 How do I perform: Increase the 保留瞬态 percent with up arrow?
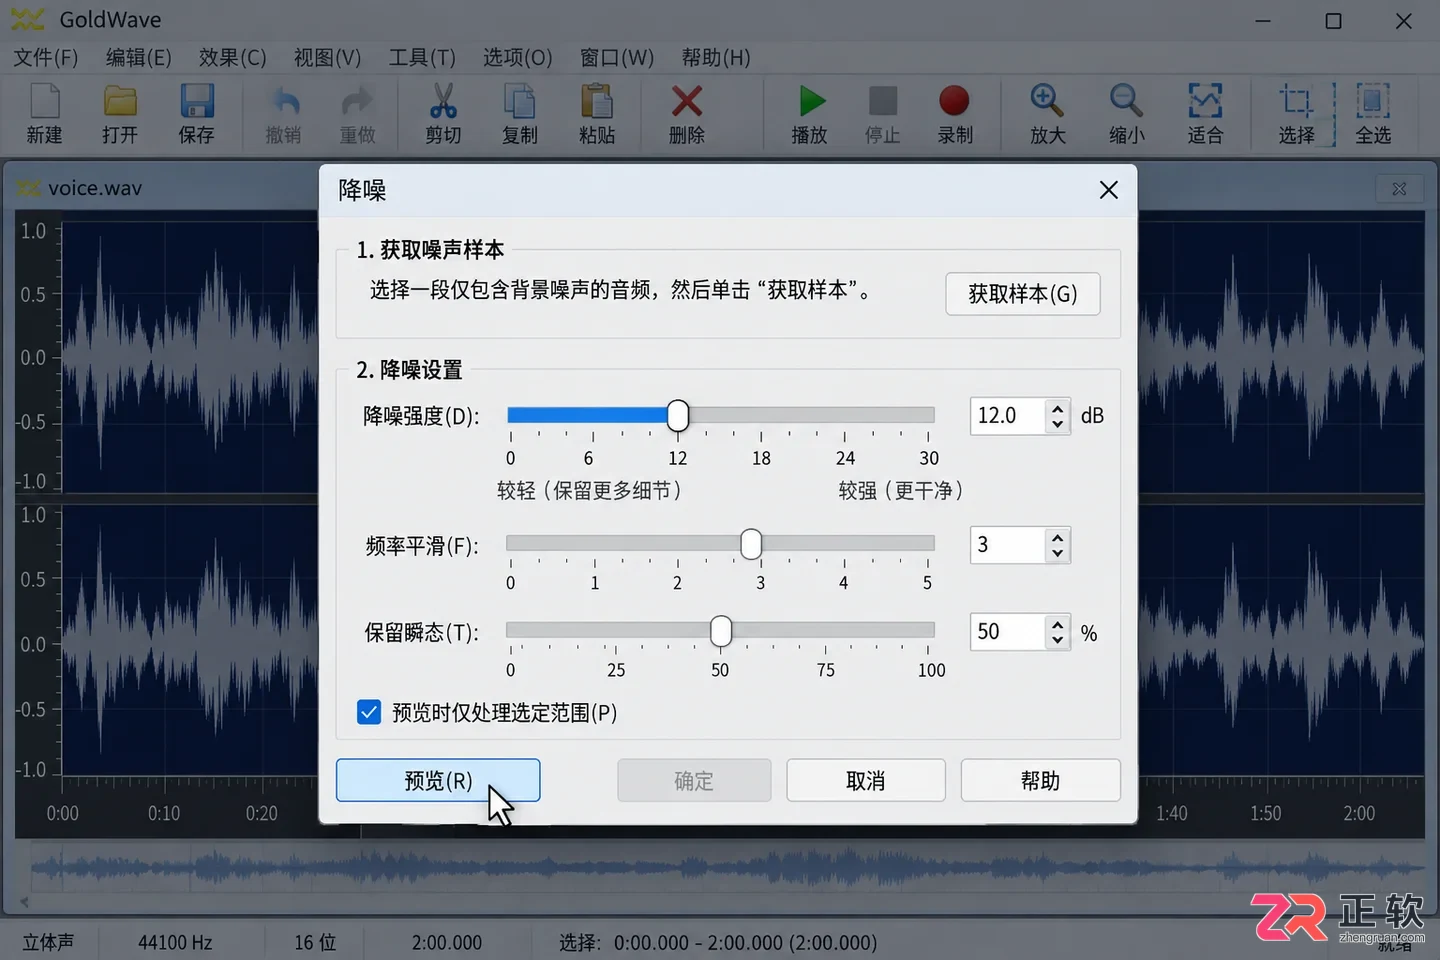pos(1057,624)
